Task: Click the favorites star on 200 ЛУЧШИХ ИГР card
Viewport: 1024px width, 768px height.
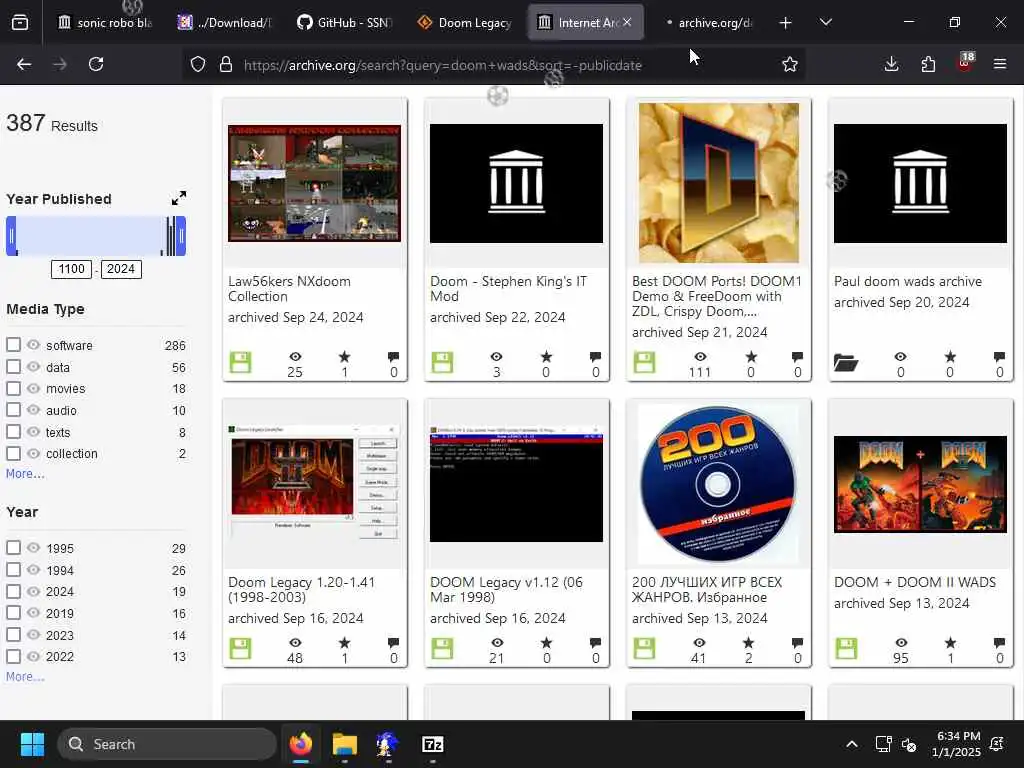Action: 748,643
